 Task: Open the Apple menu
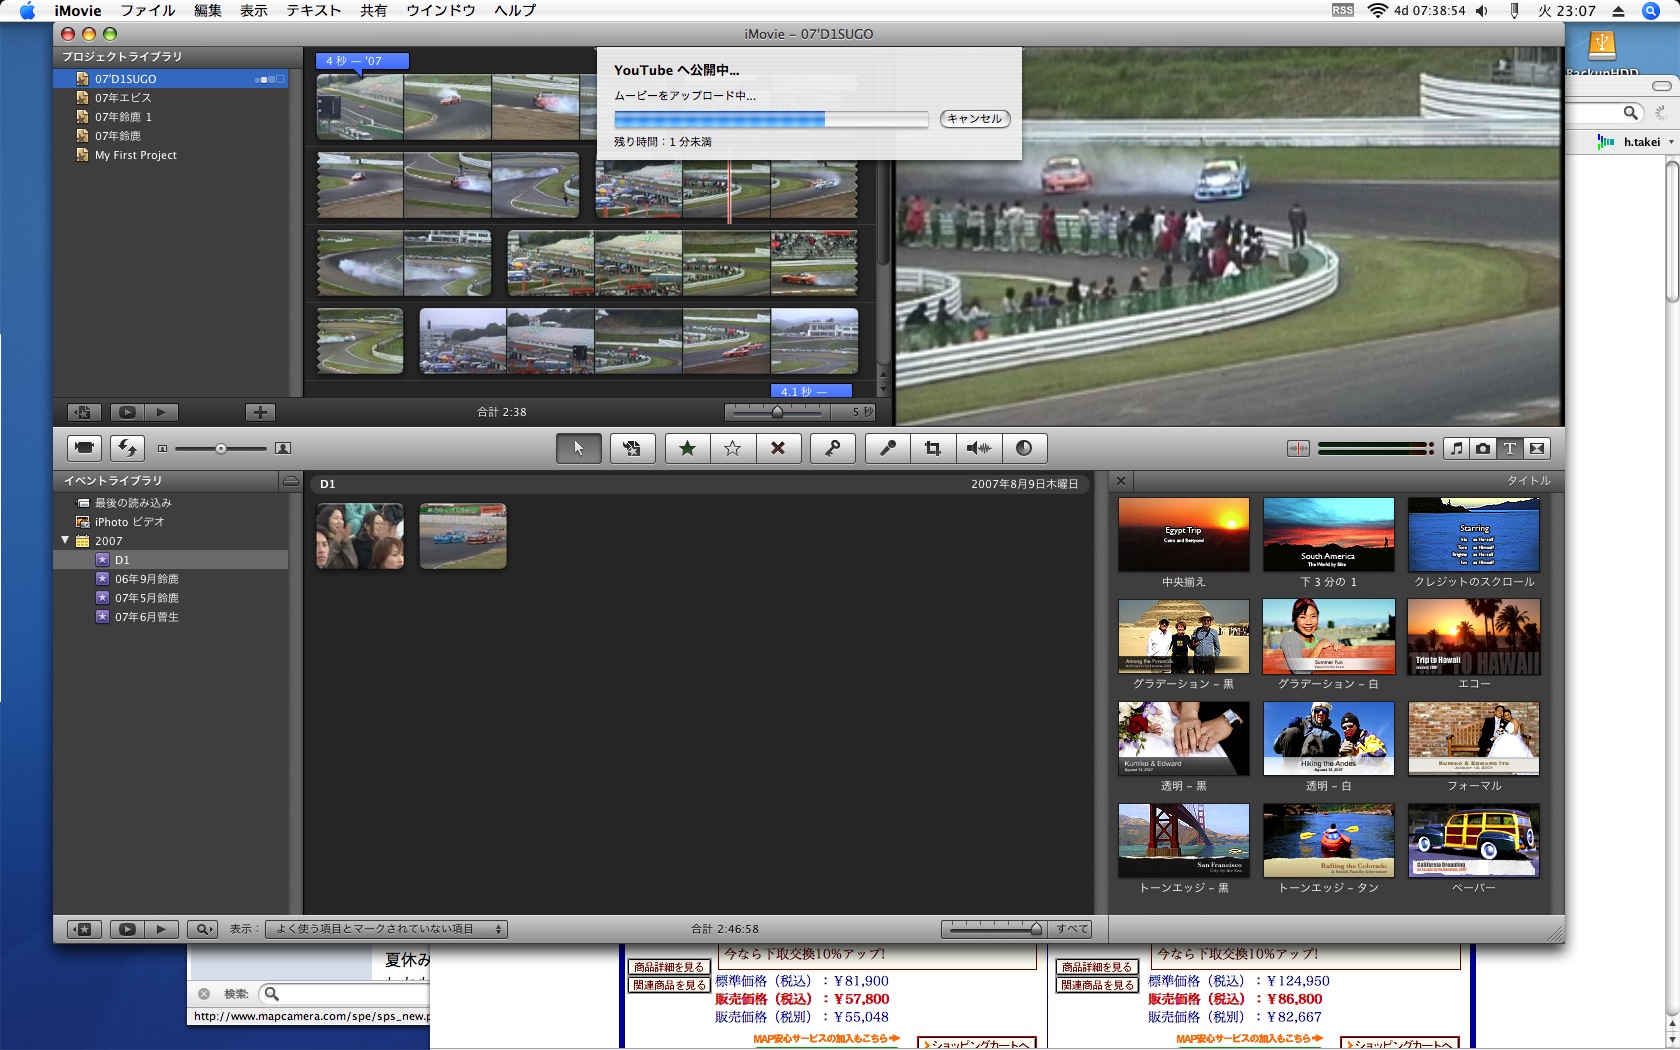click(27, 11)
